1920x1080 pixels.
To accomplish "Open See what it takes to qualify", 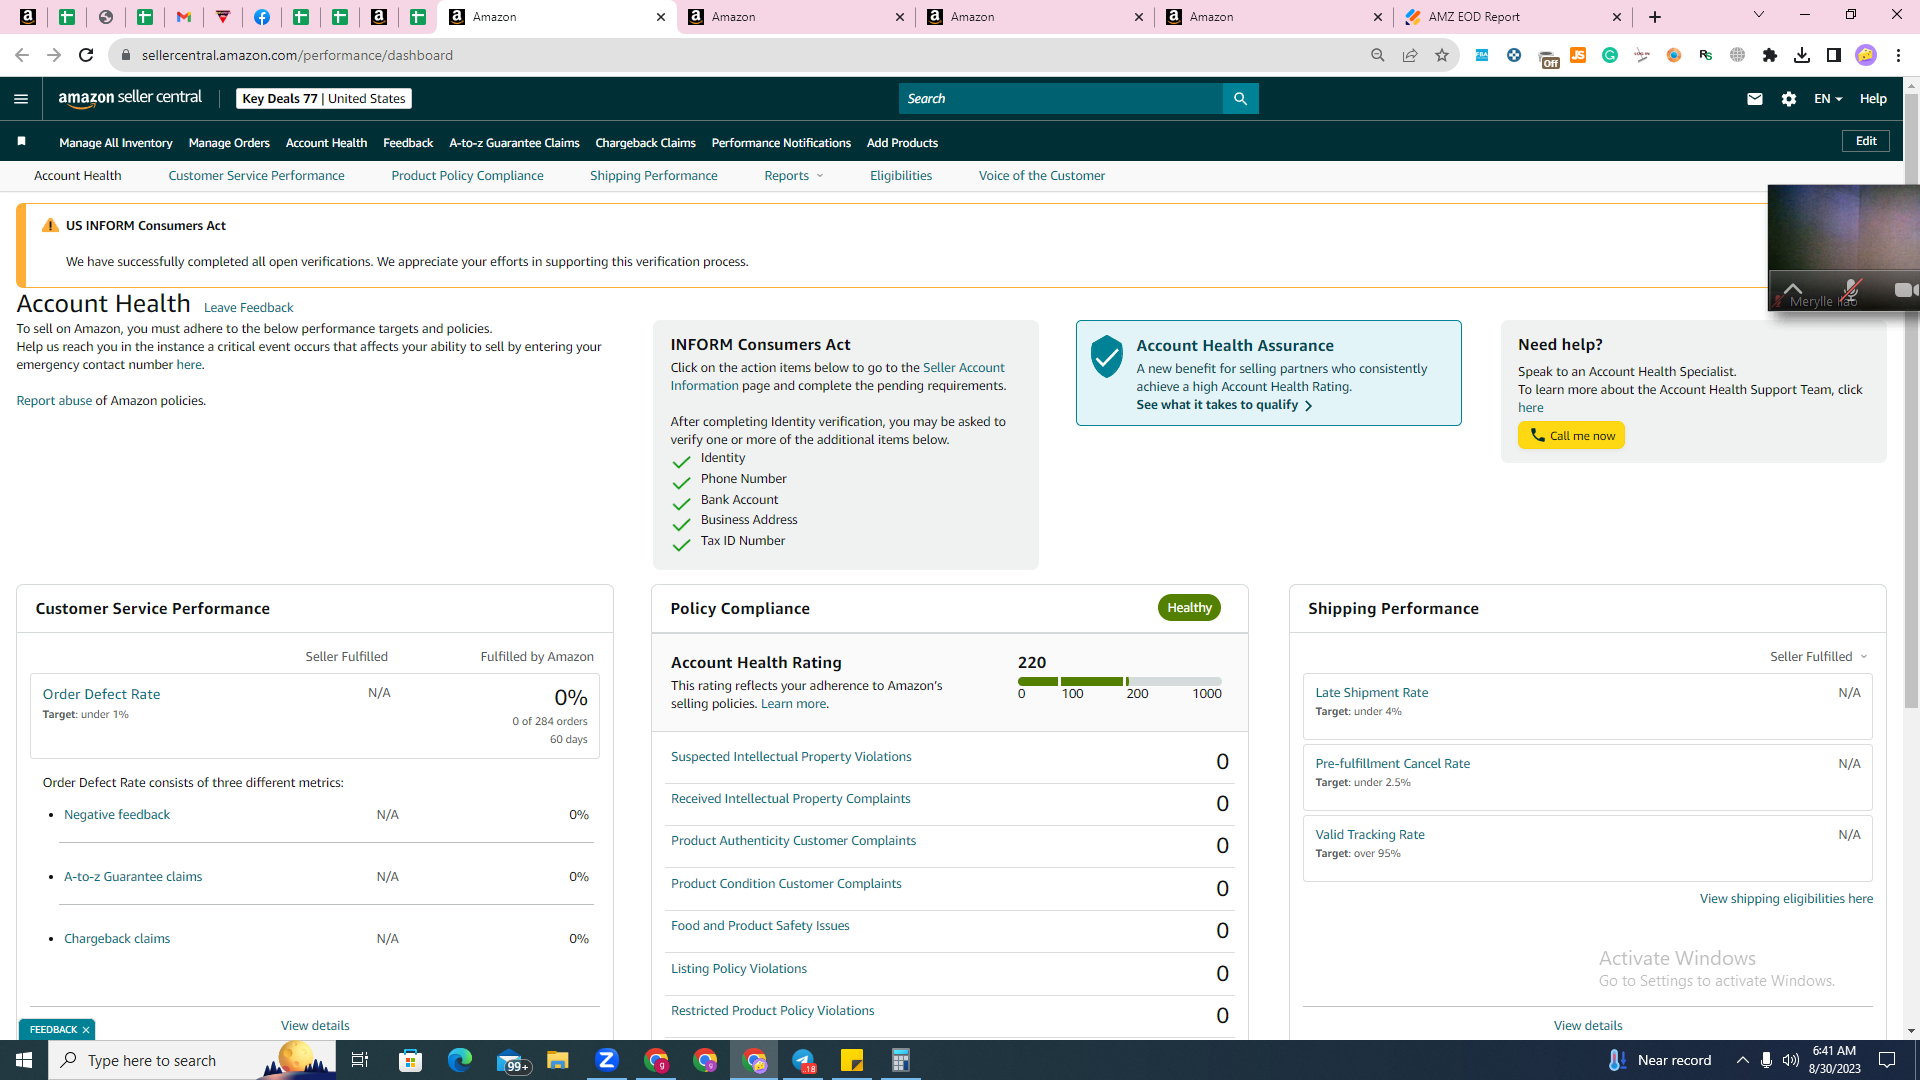I will (1224, 405).
